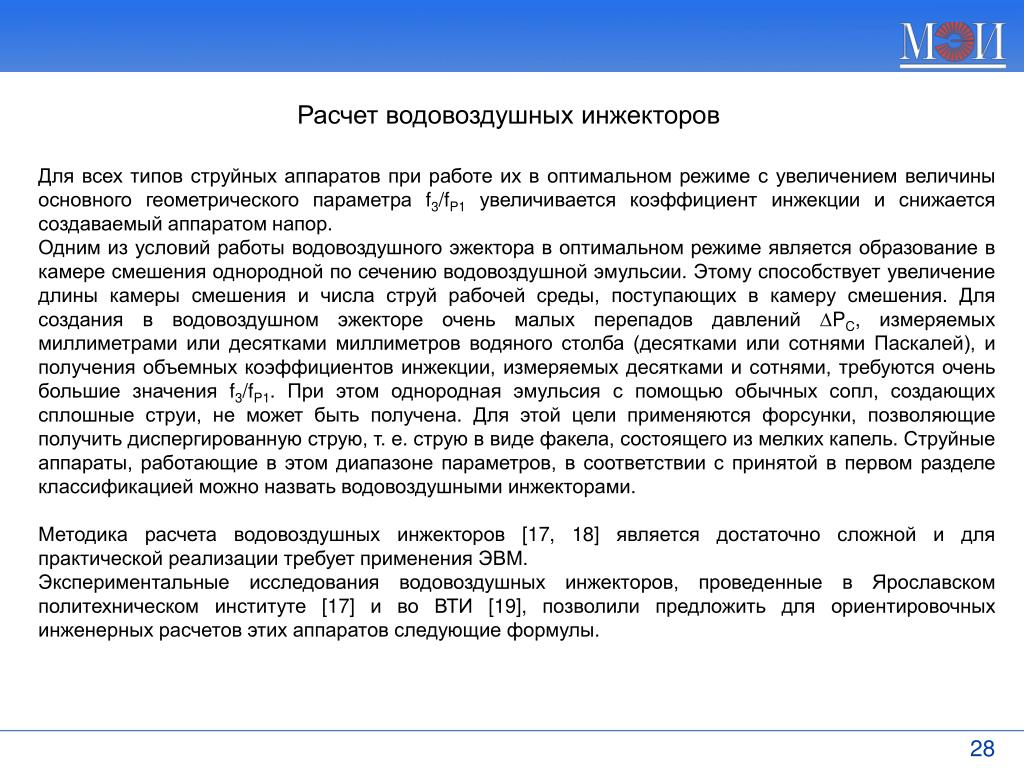The image size is (1024, 768).
Task: Click the slide title 'Расчет водовоздушных инжекторов'
Action: pyautogui.click(x=508, y=116)
